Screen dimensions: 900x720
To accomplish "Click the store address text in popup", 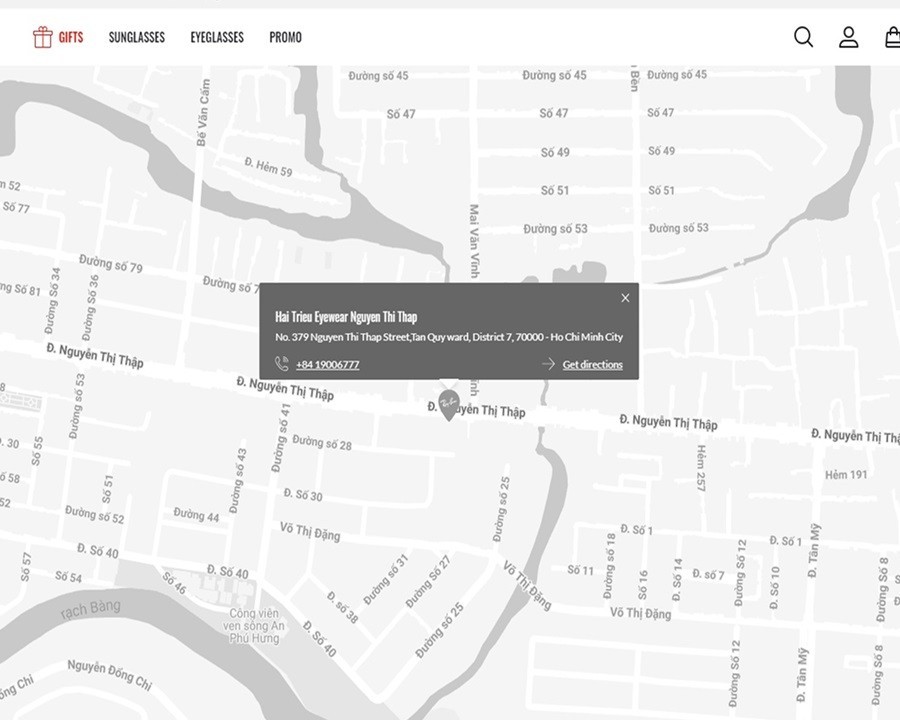I will click(448, 338).
